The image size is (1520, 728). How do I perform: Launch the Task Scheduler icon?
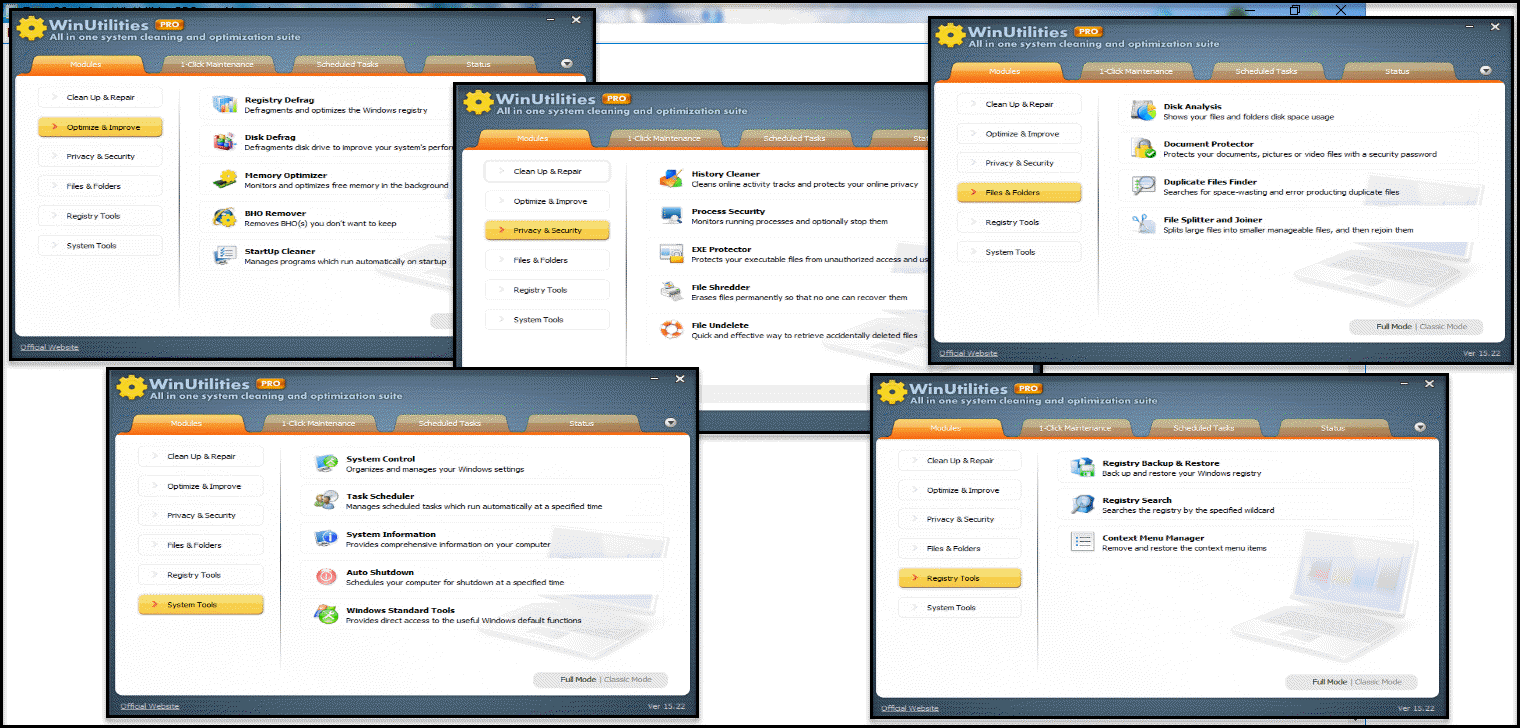click(326, 501)
